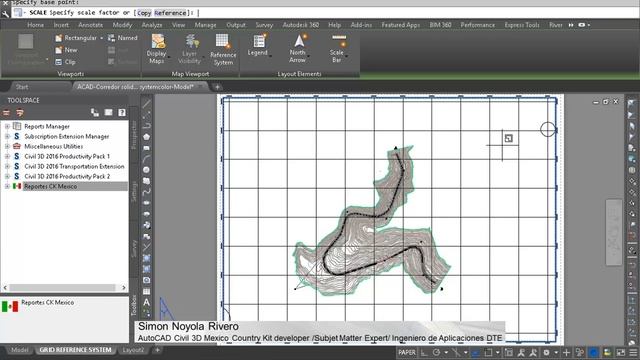Click the Clip viewport icon

(59, 62)
